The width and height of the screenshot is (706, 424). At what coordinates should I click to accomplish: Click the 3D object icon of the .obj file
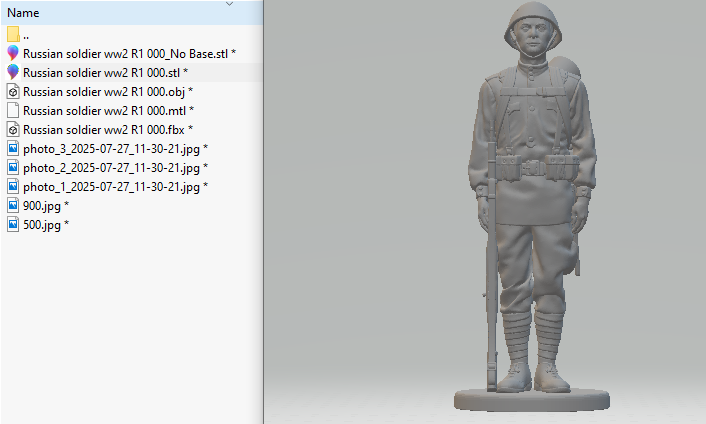[13, 91]
